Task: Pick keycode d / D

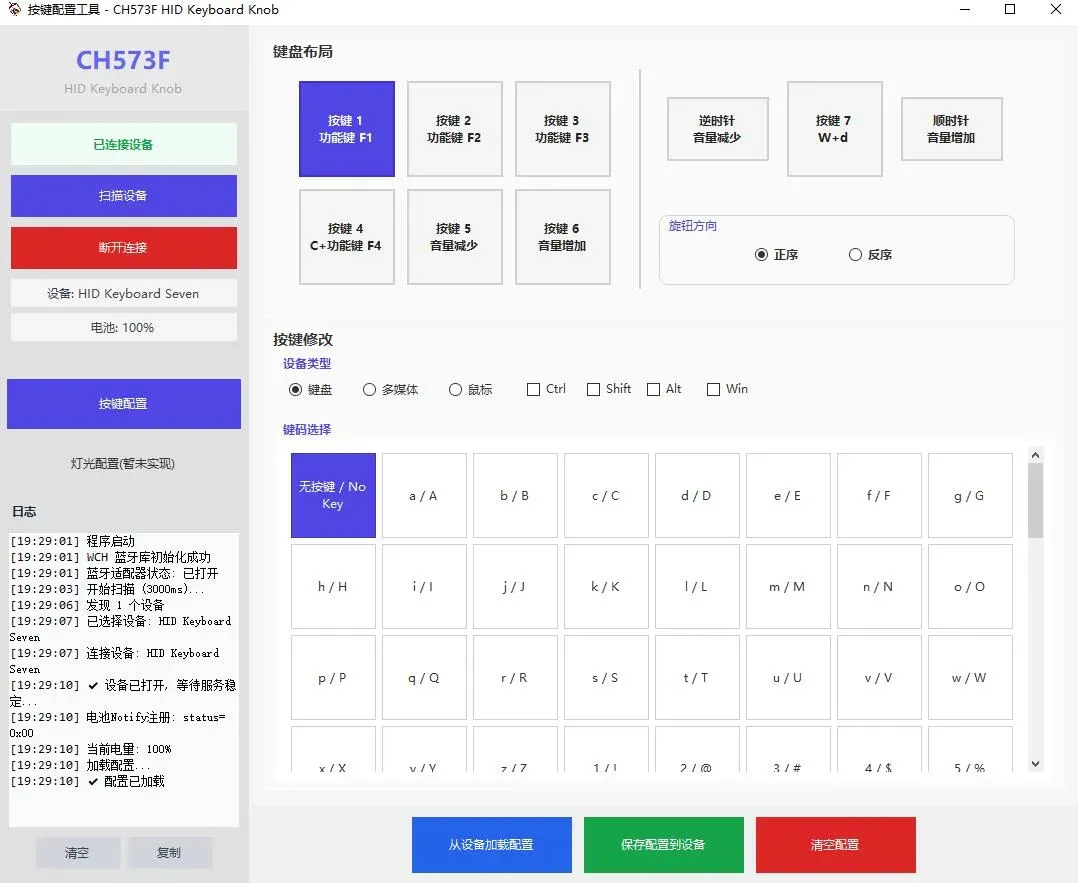Action: (697, 495)
